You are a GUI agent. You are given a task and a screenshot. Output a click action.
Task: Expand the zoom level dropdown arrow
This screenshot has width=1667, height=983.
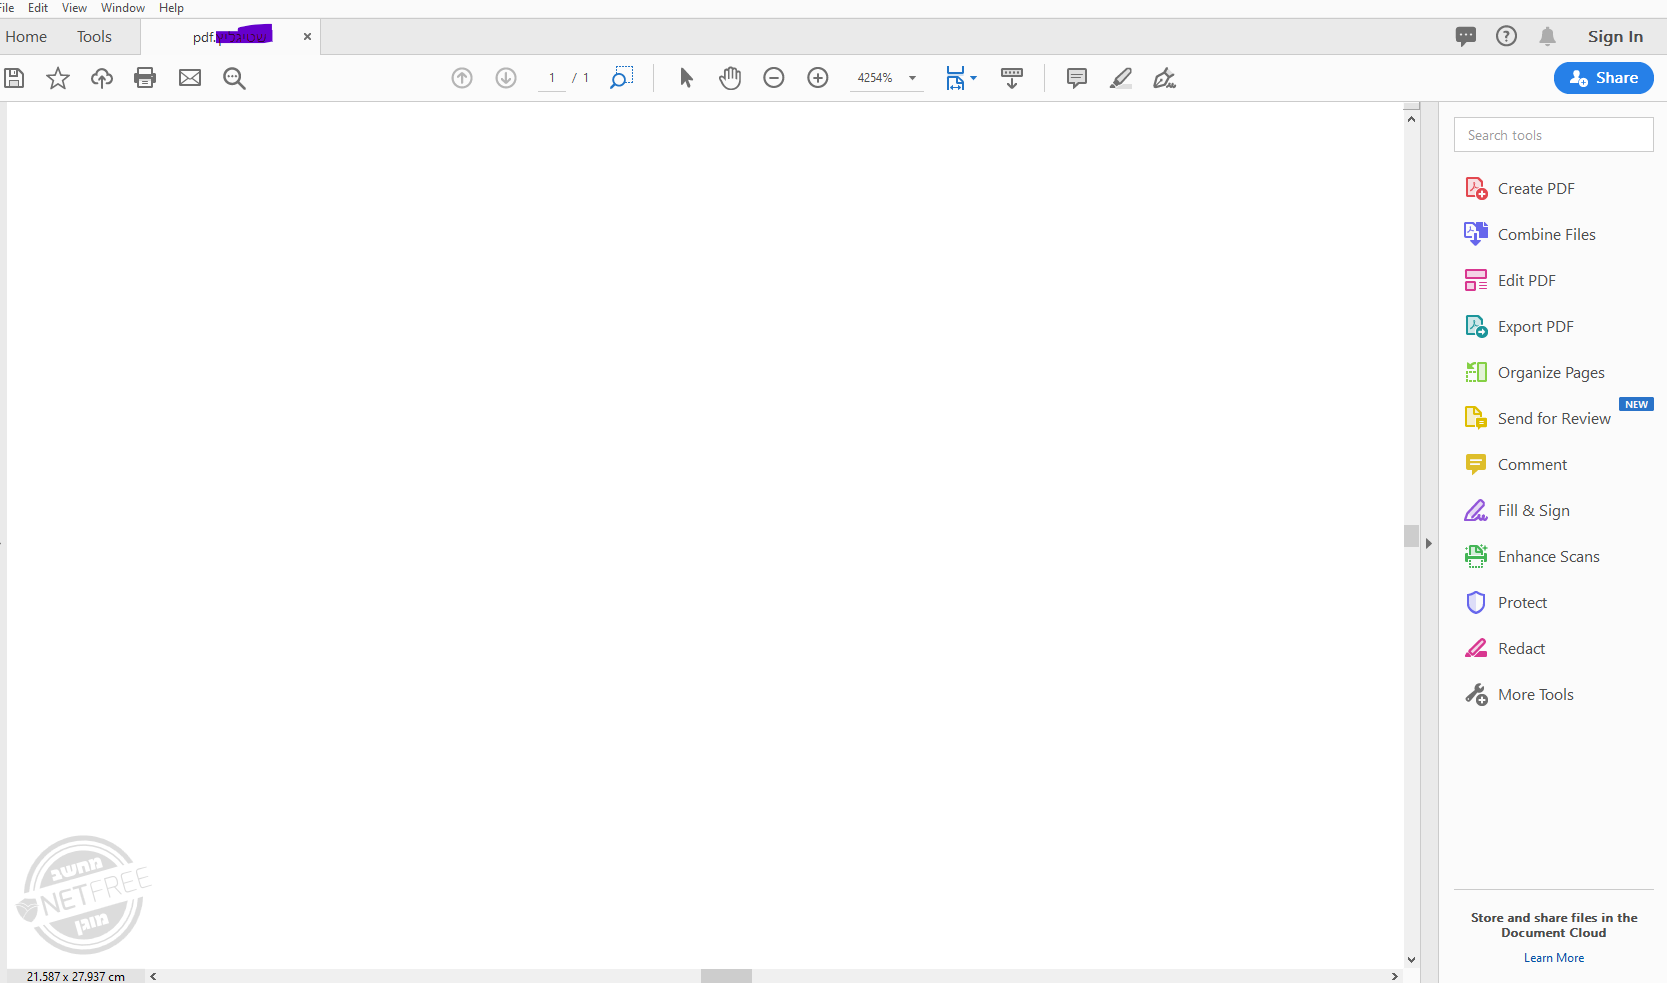click(912, 78)
